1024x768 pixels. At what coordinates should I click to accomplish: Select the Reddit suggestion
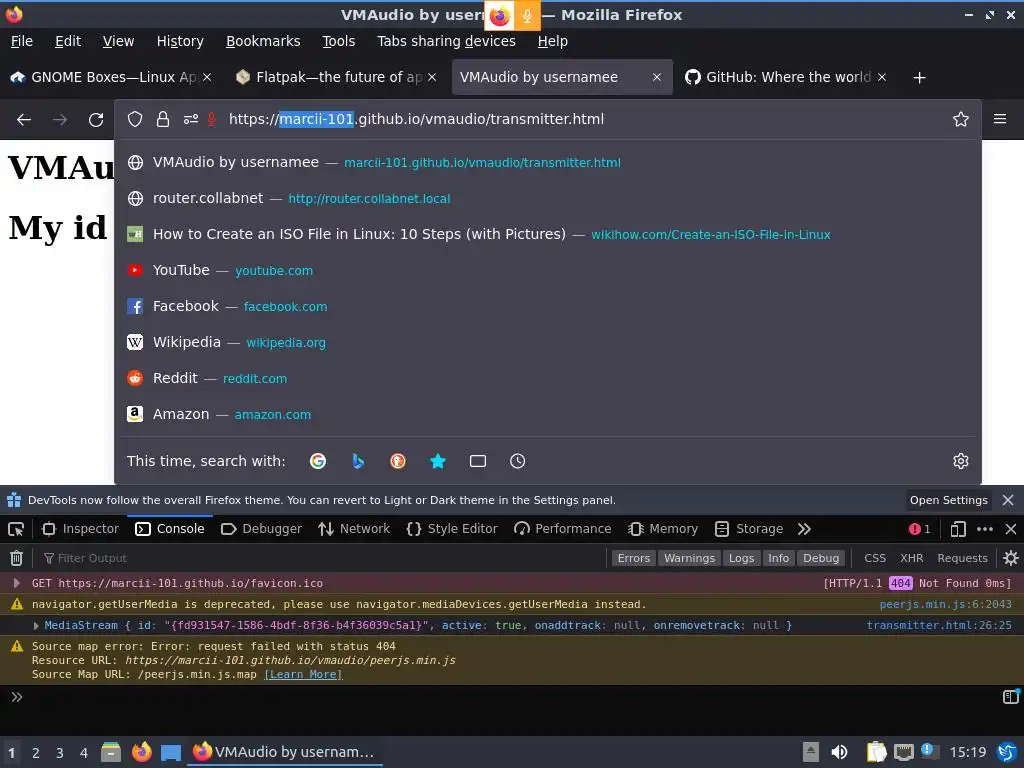tap(548, 378)
